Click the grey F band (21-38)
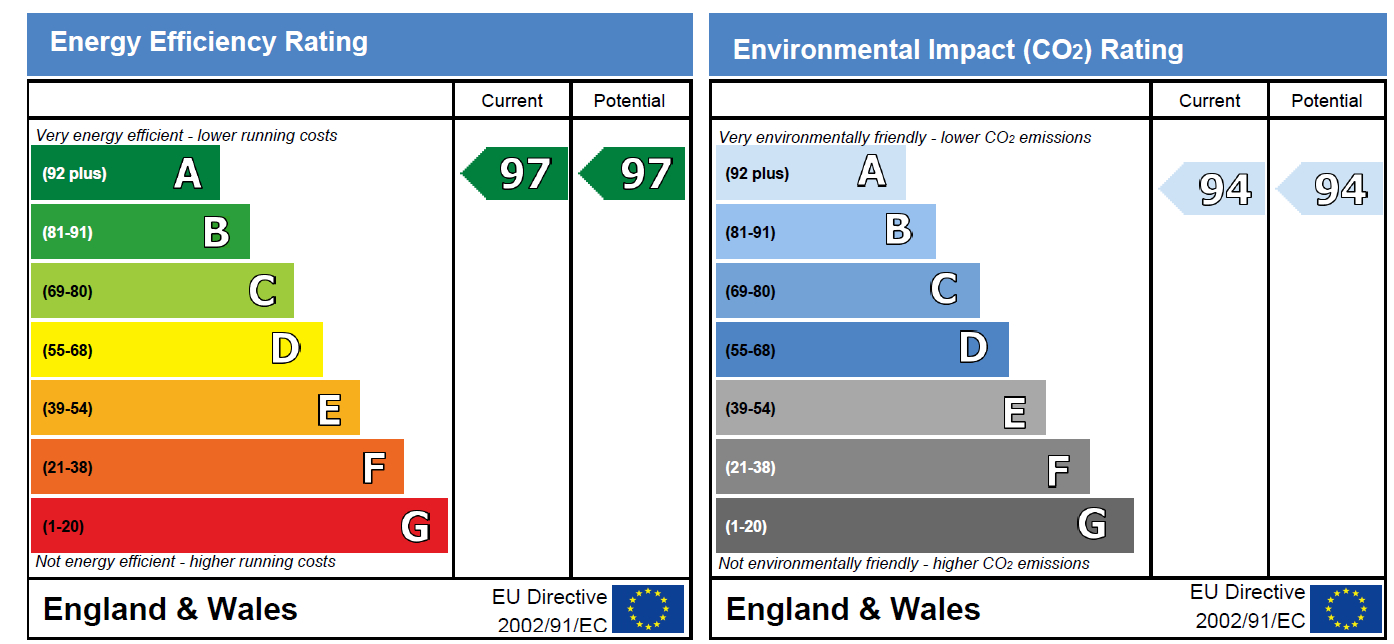This screenshot has width=1394, height=644. (x=903, y=467)
